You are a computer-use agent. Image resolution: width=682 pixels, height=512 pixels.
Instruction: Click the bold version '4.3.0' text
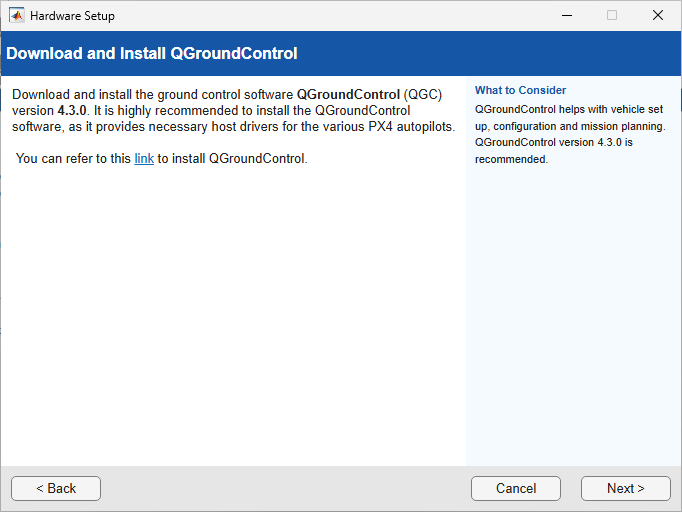tap(72, 110)
